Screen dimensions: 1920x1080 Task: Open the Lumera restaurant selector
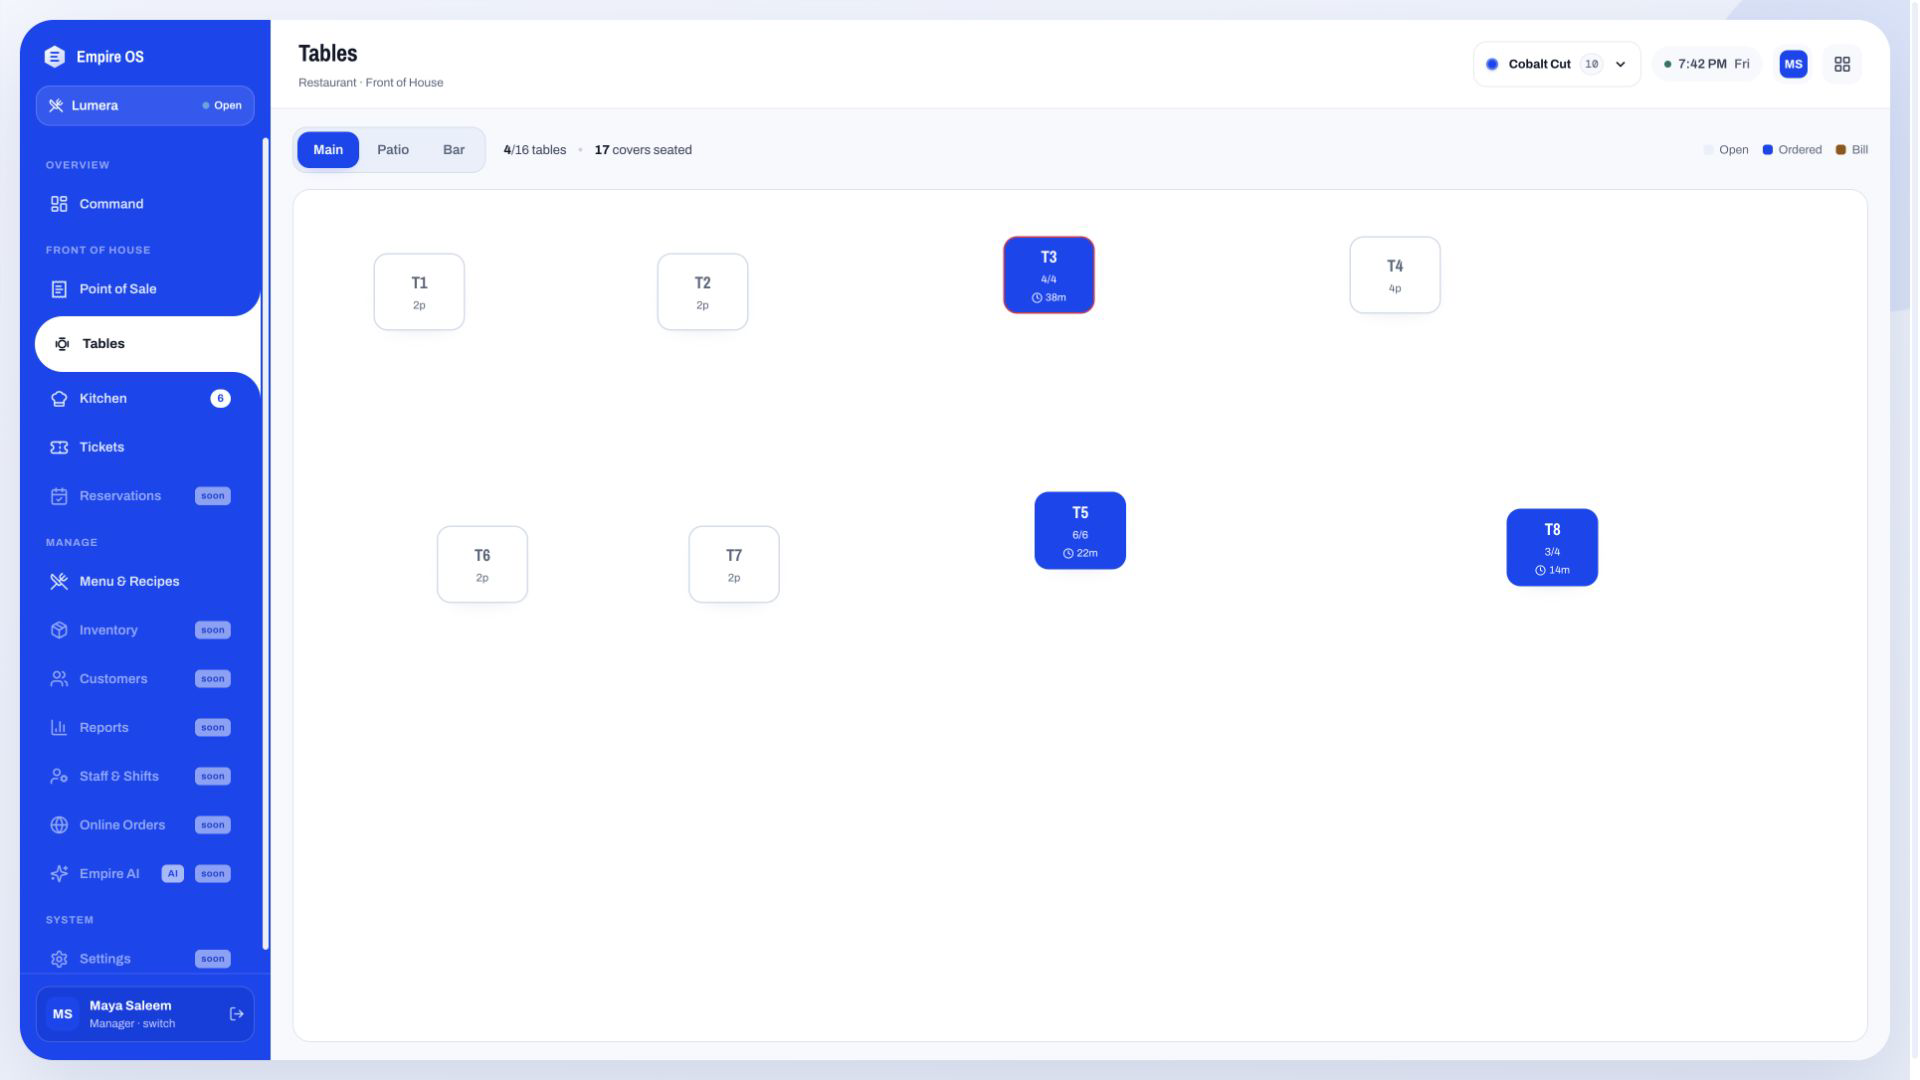coord(145,105)
